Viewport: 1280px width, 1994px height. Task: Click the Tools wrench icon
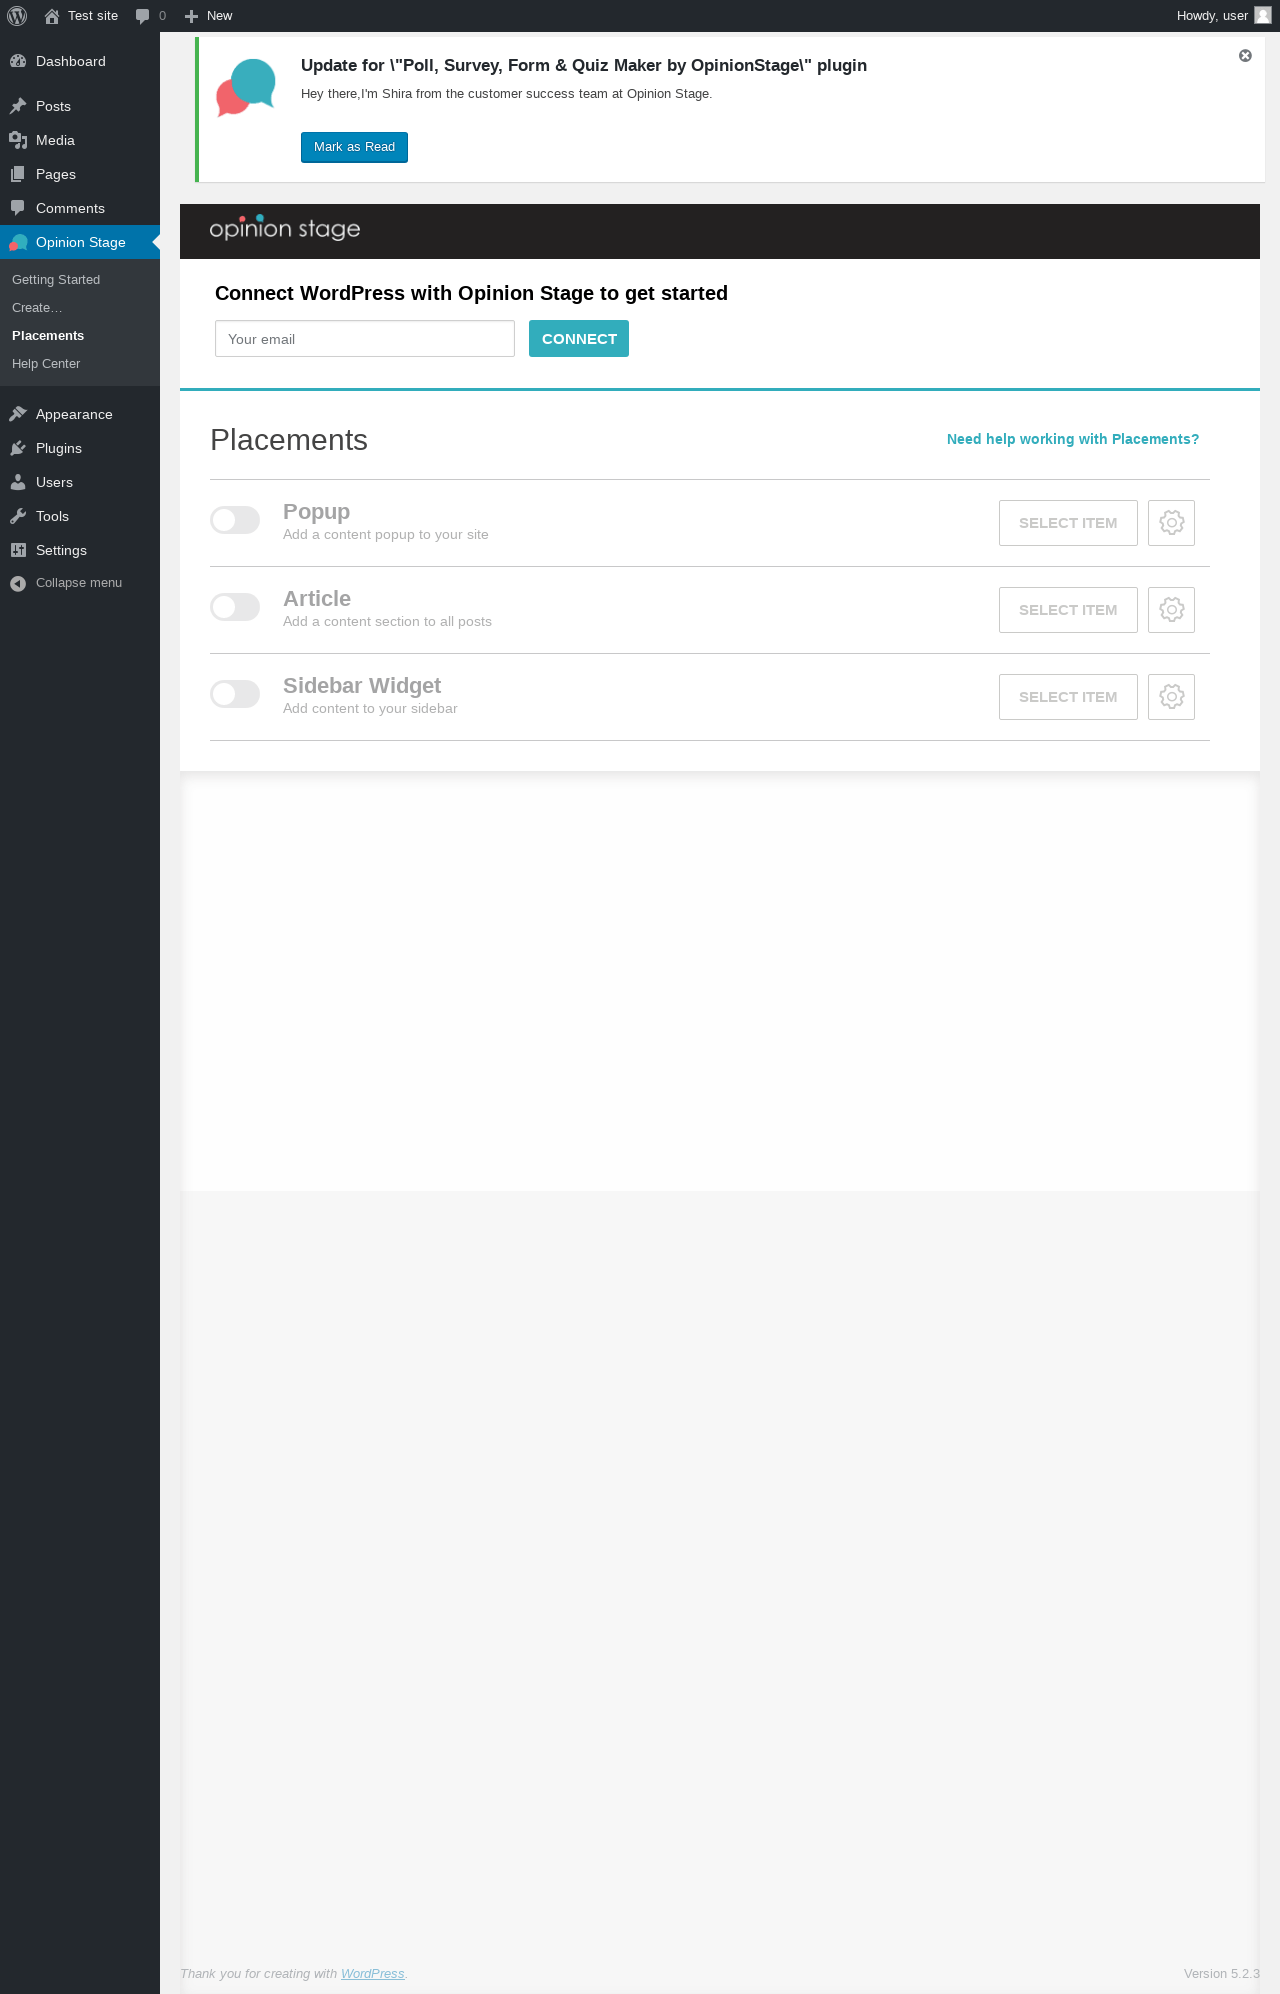click(18, 516)
